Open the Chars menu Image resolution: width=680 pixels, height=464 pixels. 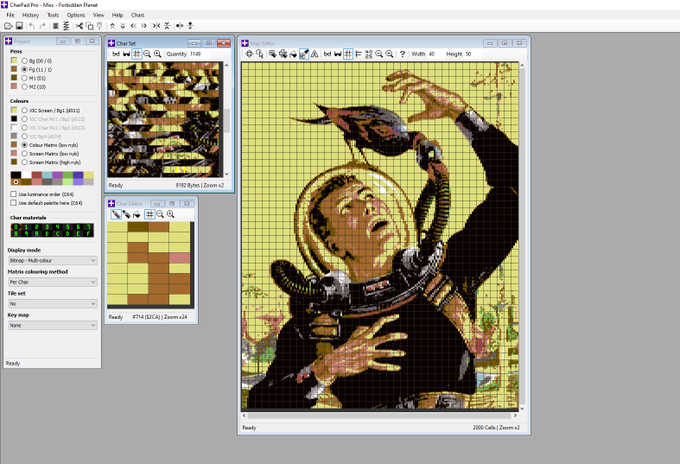137,15
